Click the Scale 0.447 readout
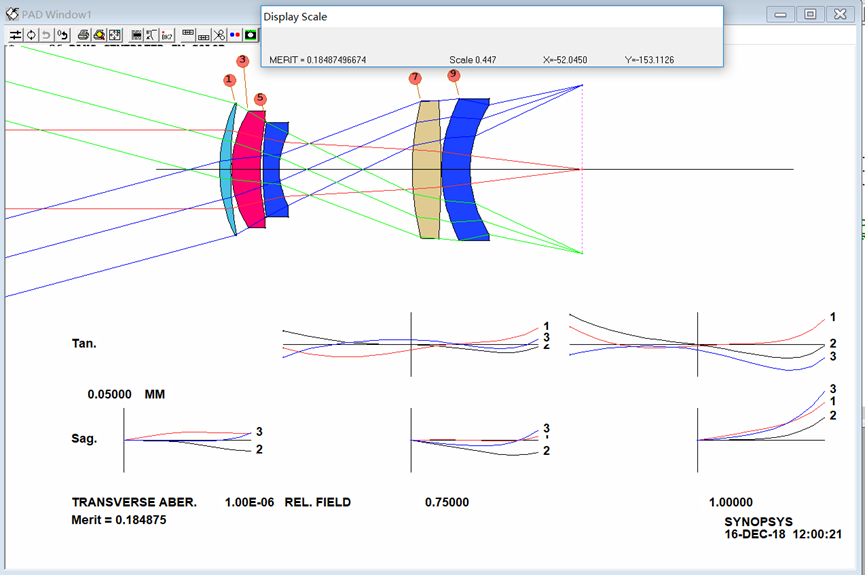 (472, 60)
